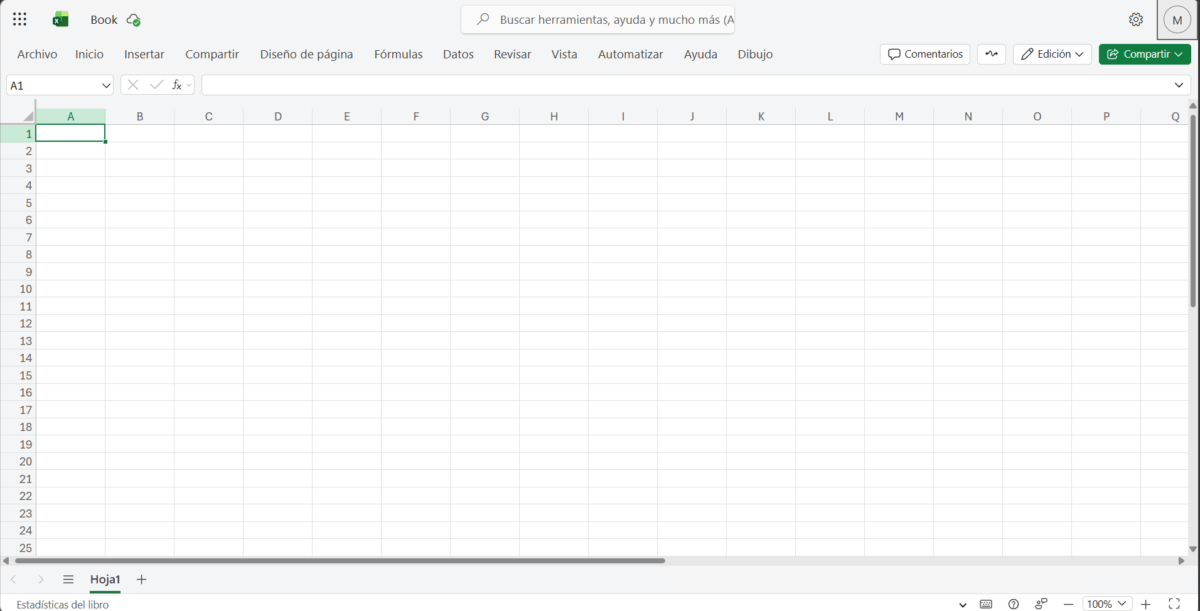Switch to the Insertar tab
The image size is (1200, 611).
point(144,54)
